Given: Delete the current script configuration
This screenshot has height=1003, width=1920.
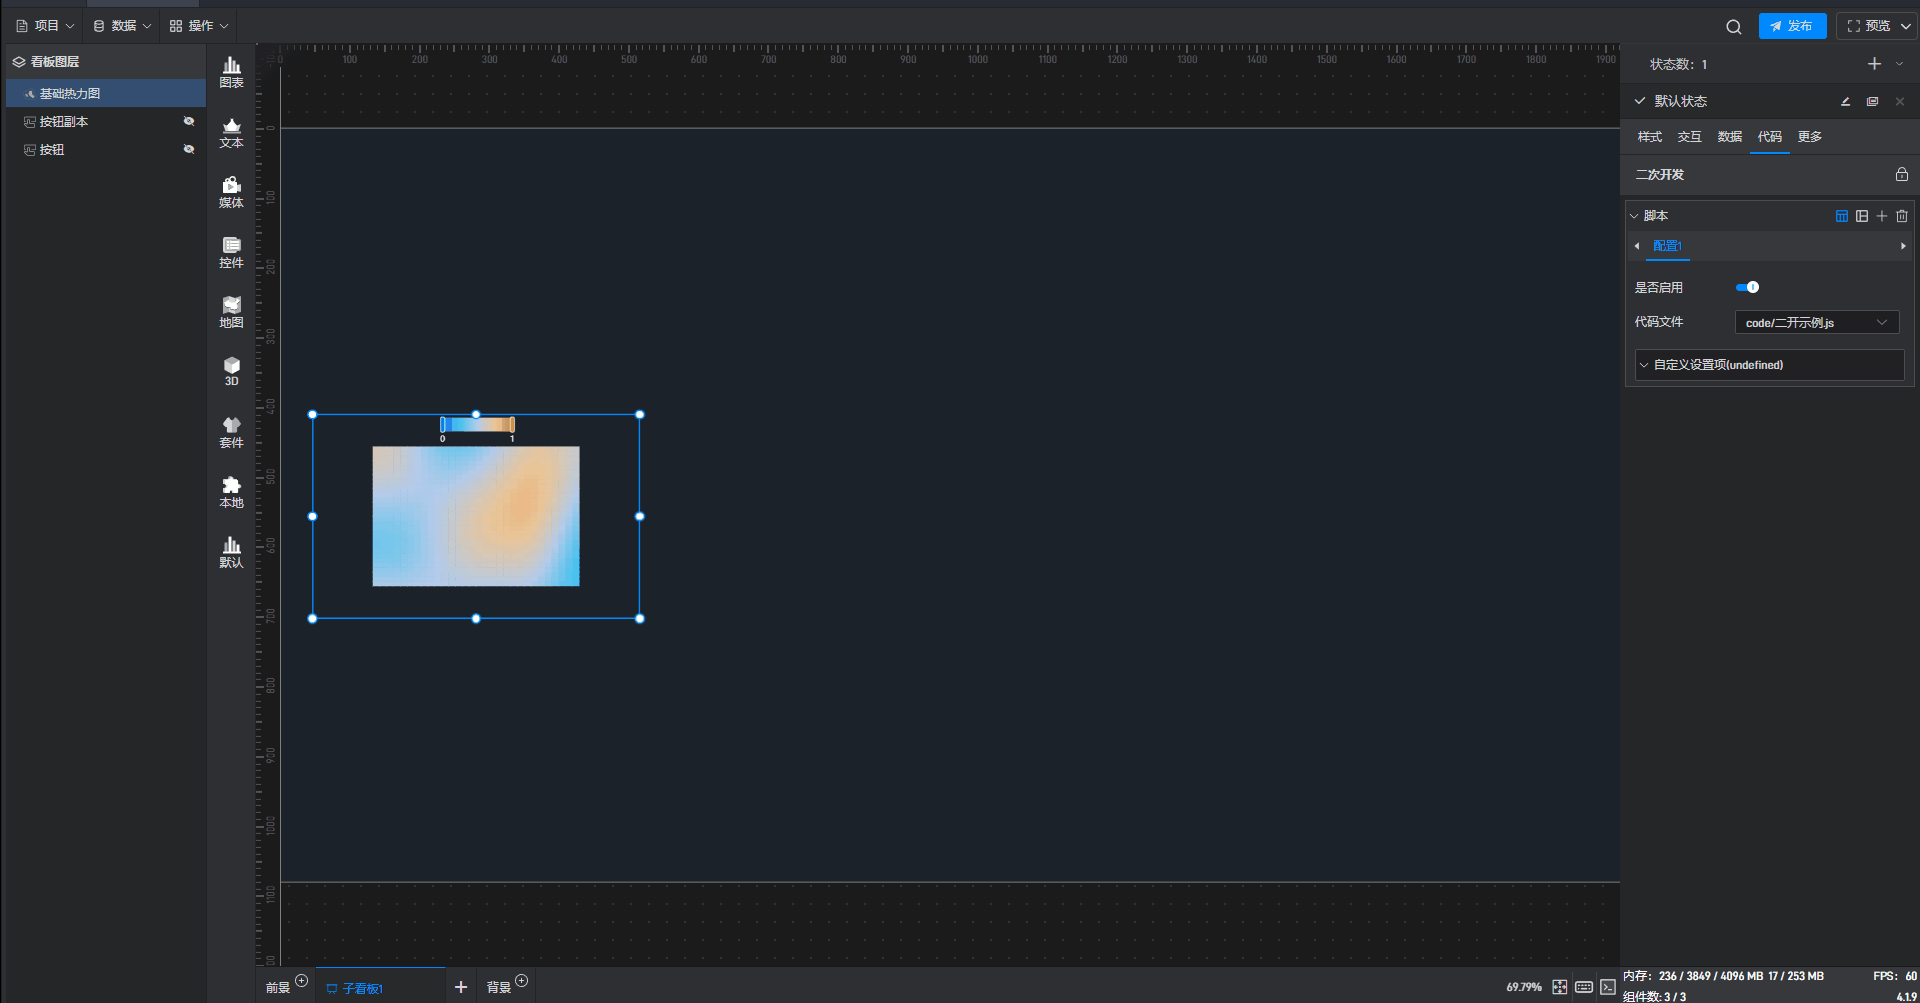Looking at the screenshot, I should coord(1902,216).
